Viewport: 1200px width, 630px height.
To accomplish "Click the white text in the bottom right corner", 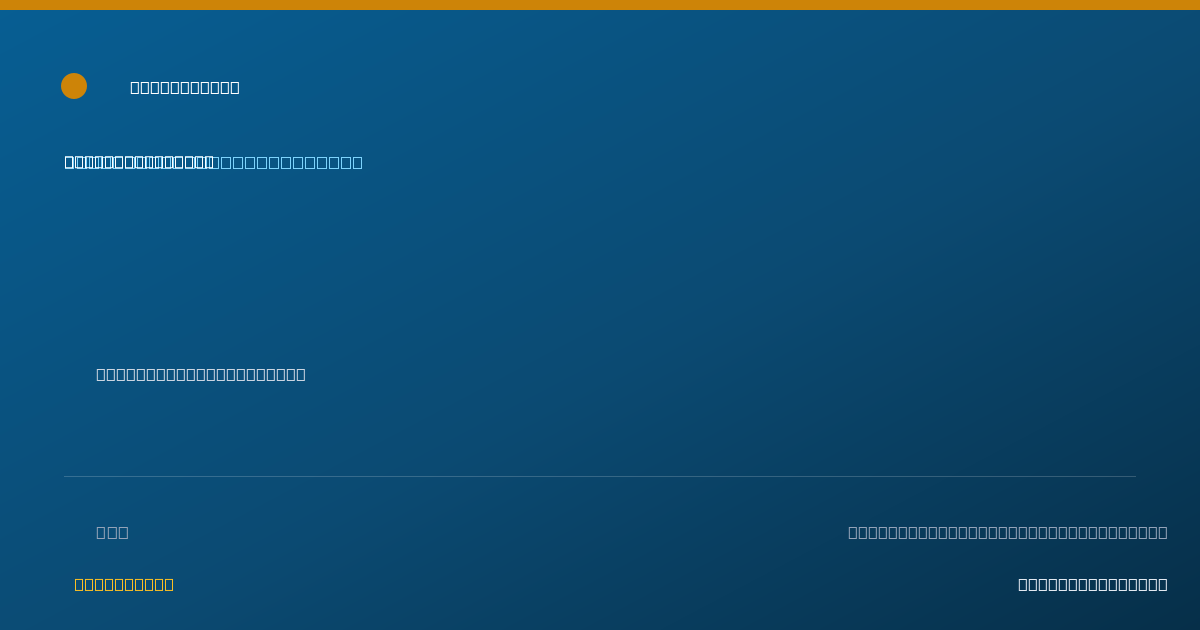I will (x=1093, y=584).
